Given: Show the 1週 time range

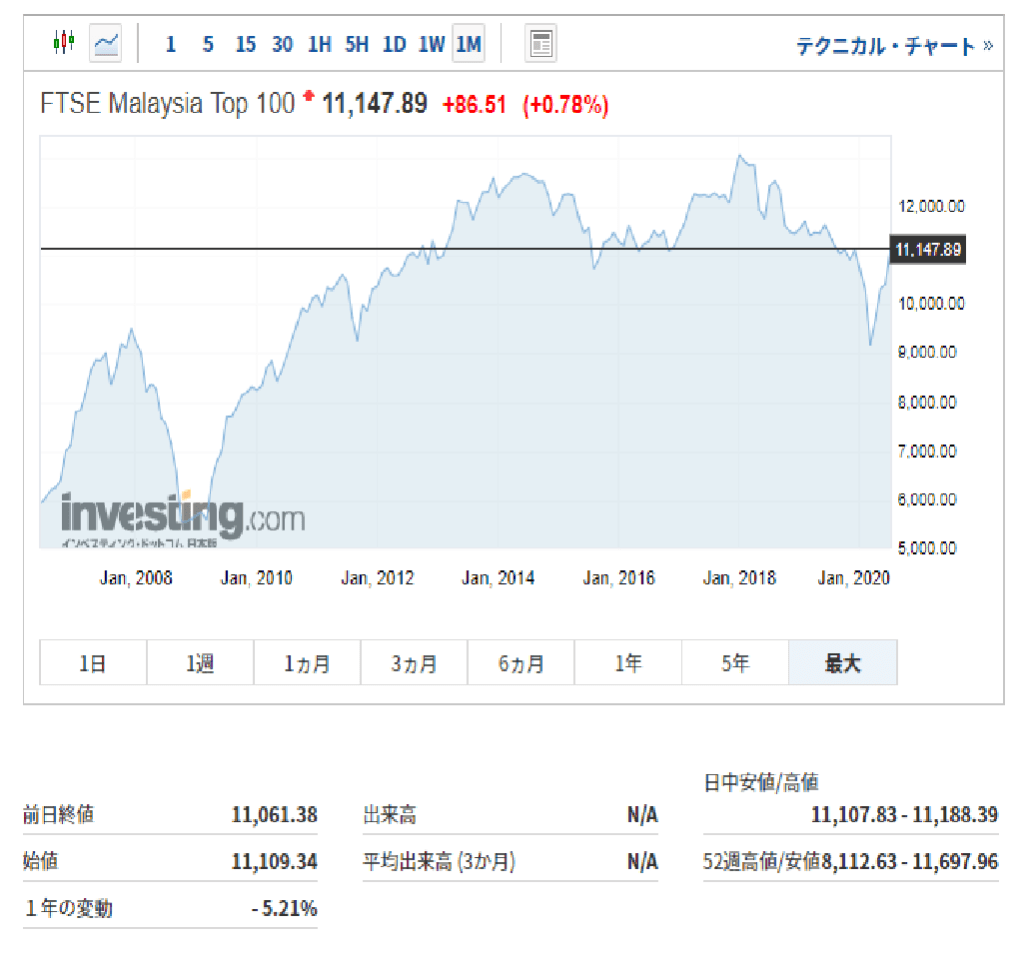Looking at the screenshot, I should [x=200, y=663].
